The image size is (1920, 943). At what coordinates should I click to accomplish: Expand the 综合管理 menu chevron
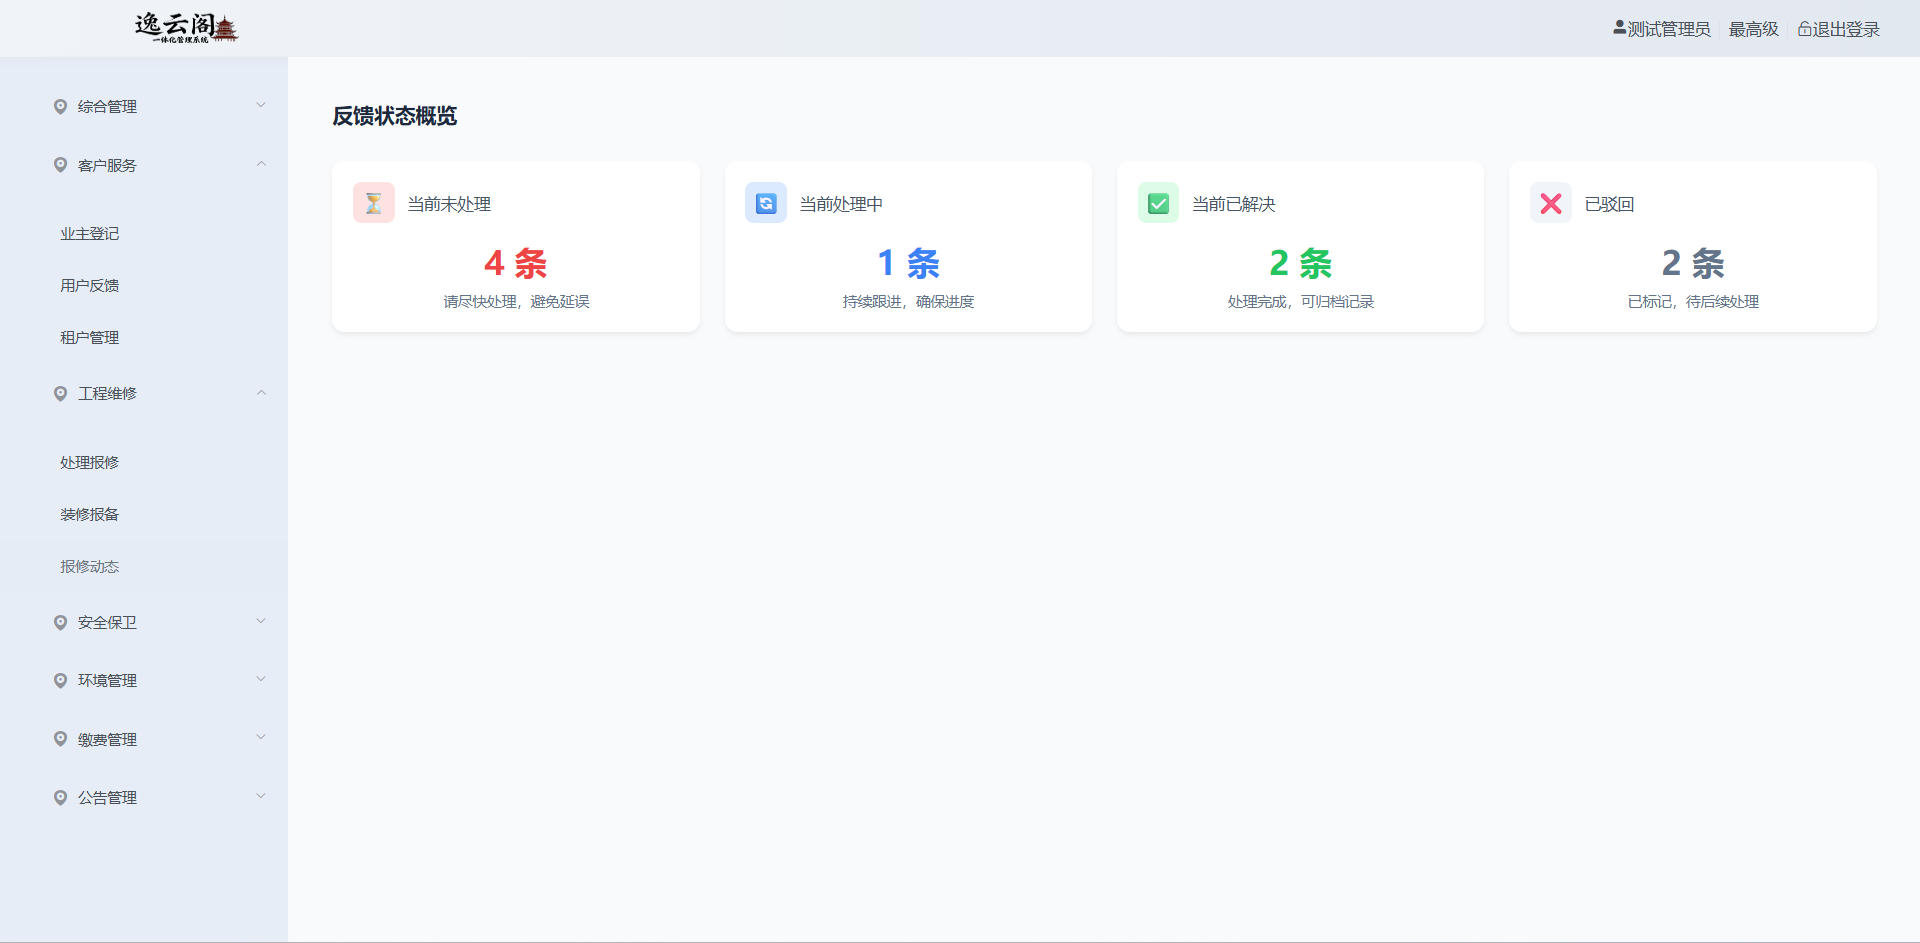tap(261, 105)
